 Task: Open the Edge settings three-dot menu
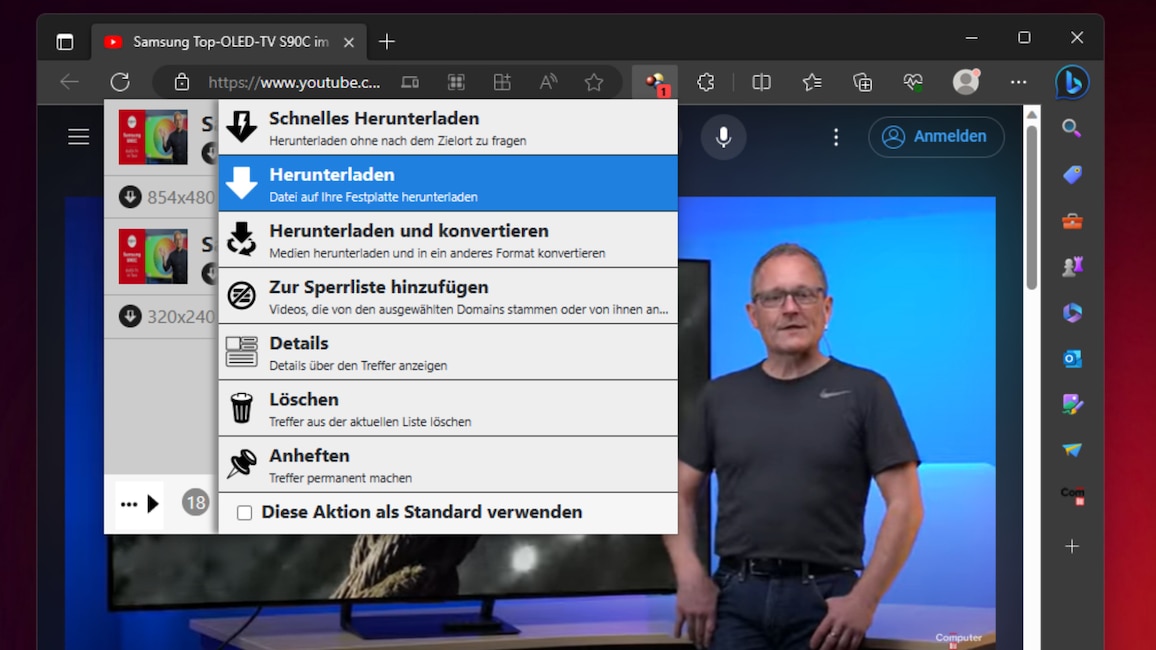pos(1018,82)
